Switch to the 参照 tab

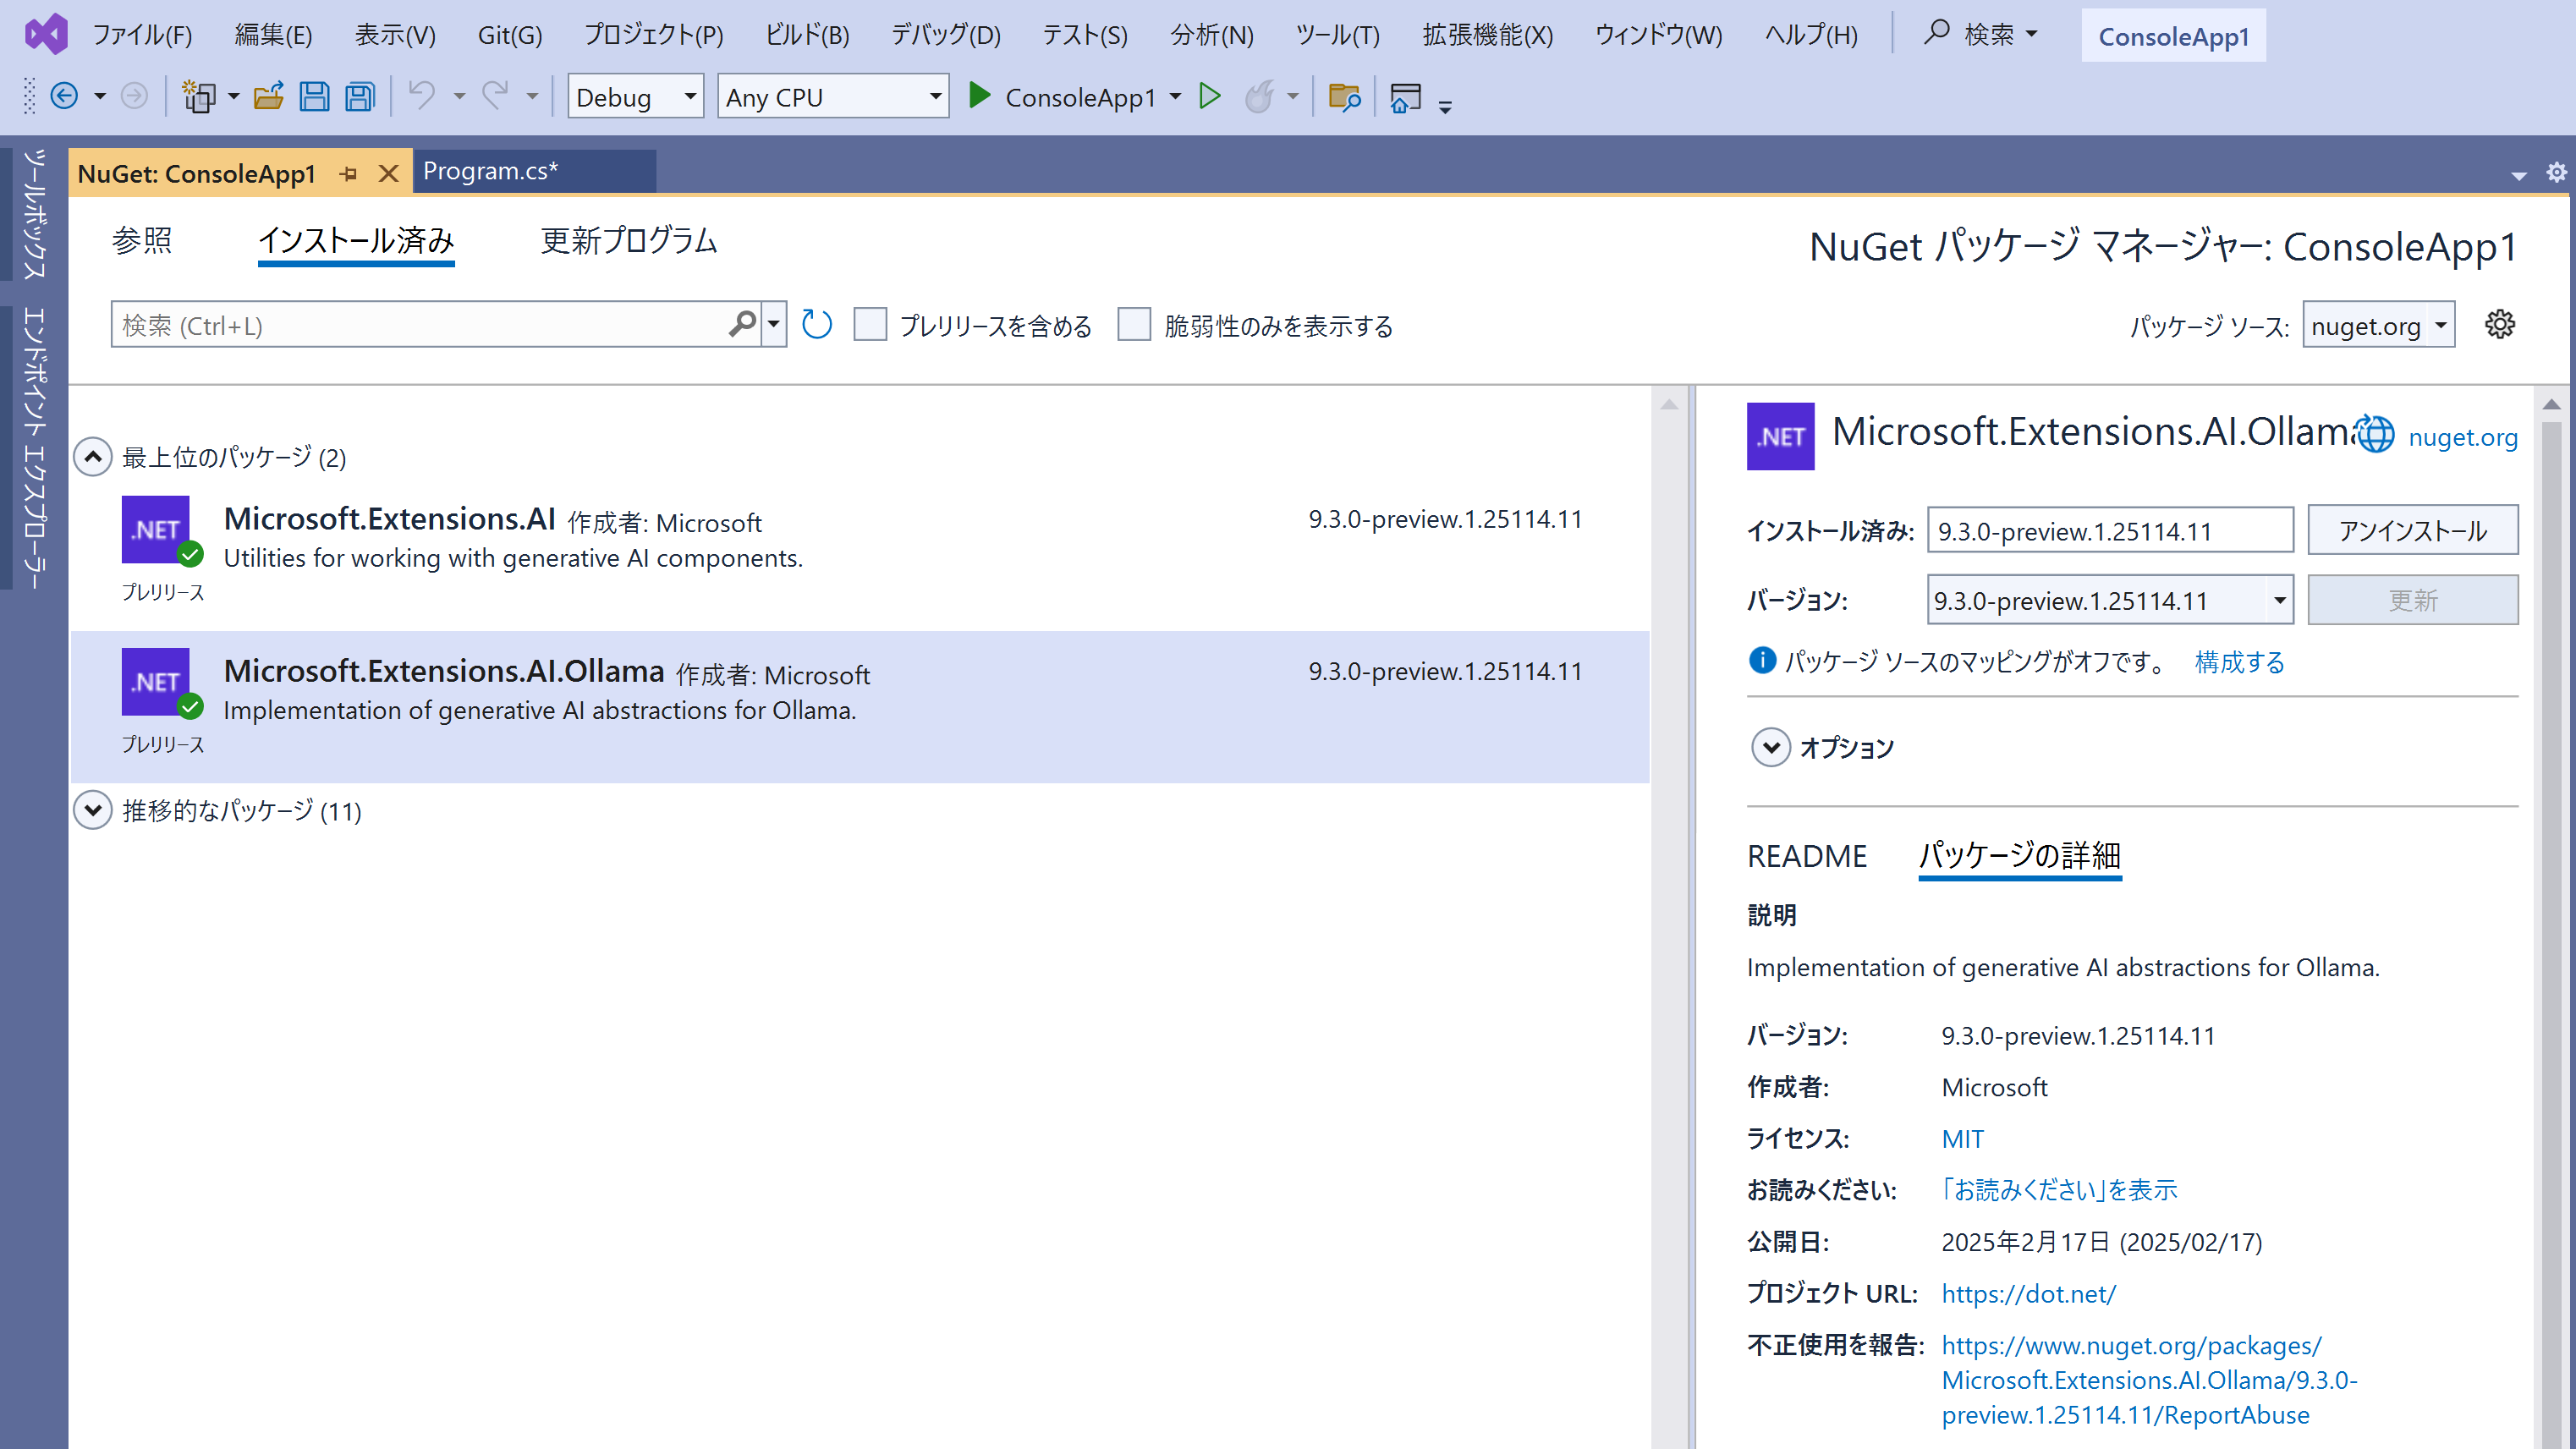(x=142, y=241)
